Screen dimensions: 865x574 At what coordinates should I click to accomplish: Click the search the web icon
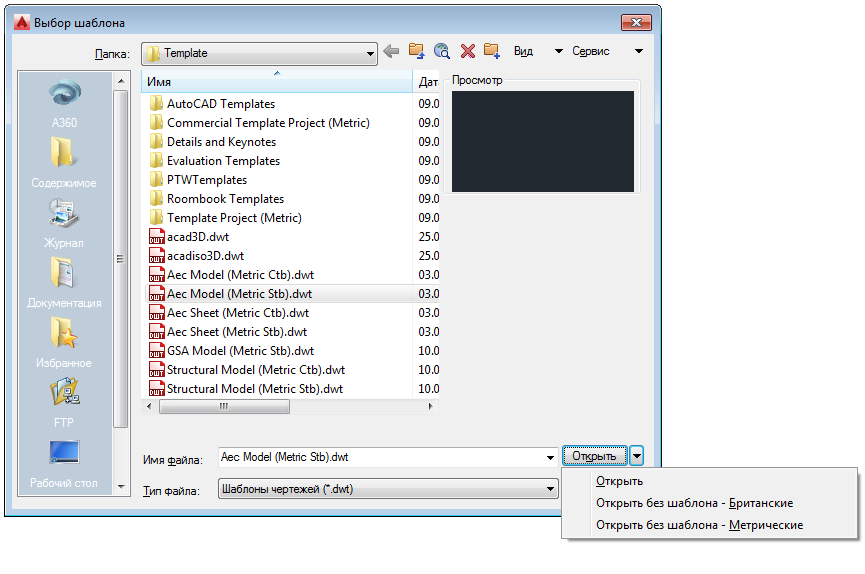(442, 51)
